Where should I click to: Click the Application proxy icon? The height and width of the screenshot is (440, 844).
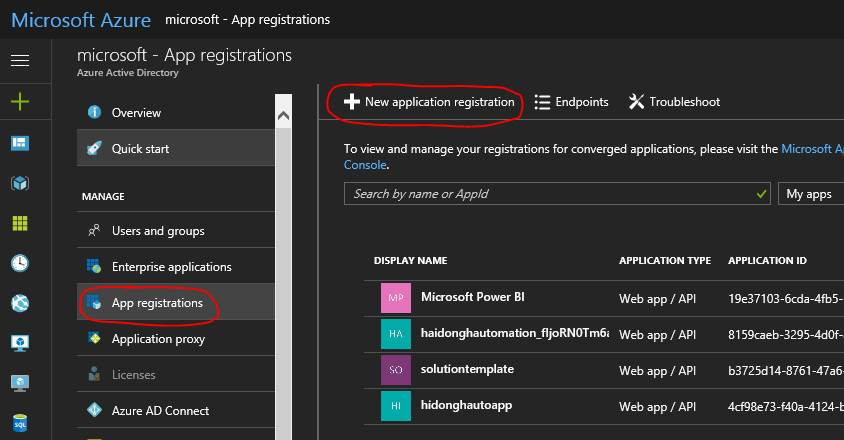coord(94,338)
